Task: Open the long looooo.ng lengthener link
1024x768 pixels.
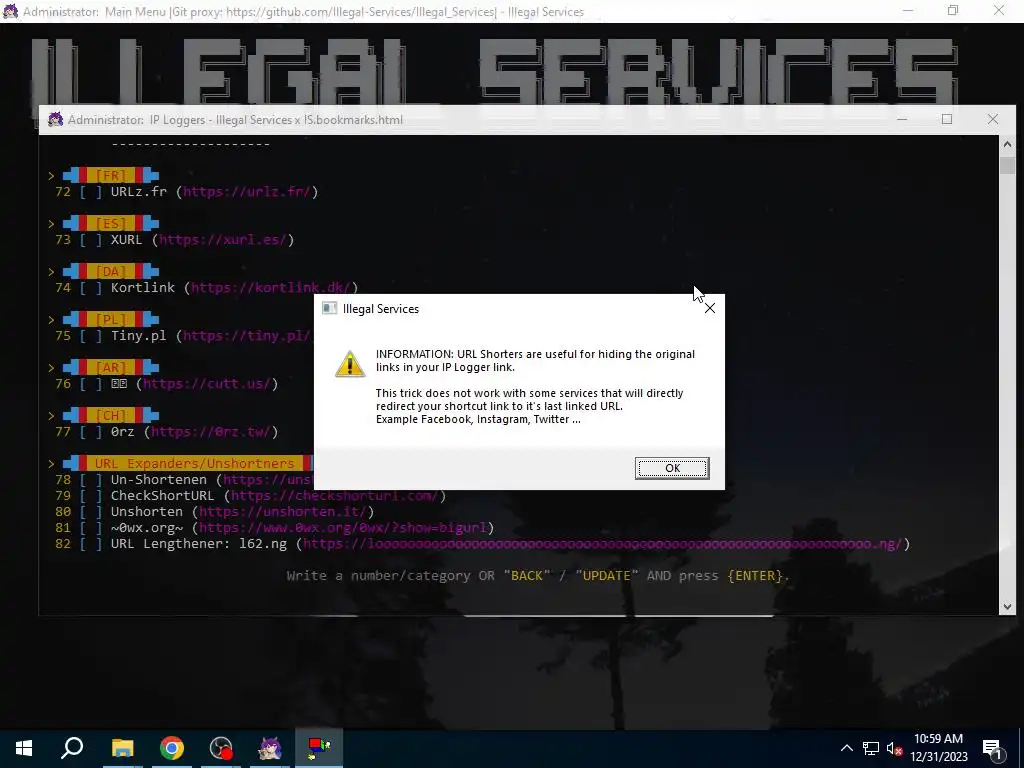Action: (x=602, y=543)
